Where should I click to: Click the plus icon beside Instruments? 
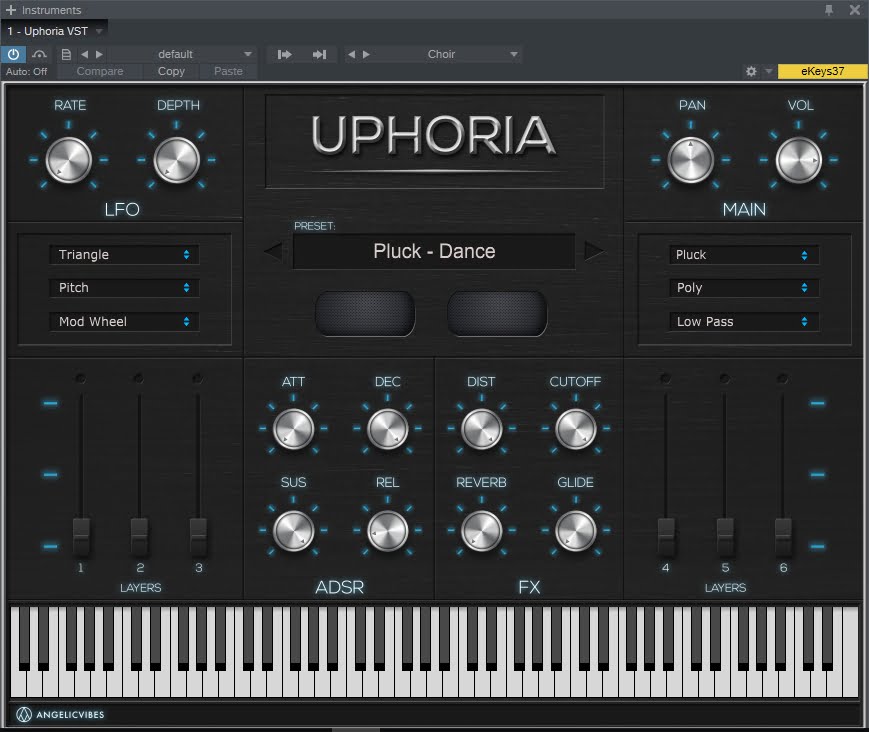coord(11,10)
